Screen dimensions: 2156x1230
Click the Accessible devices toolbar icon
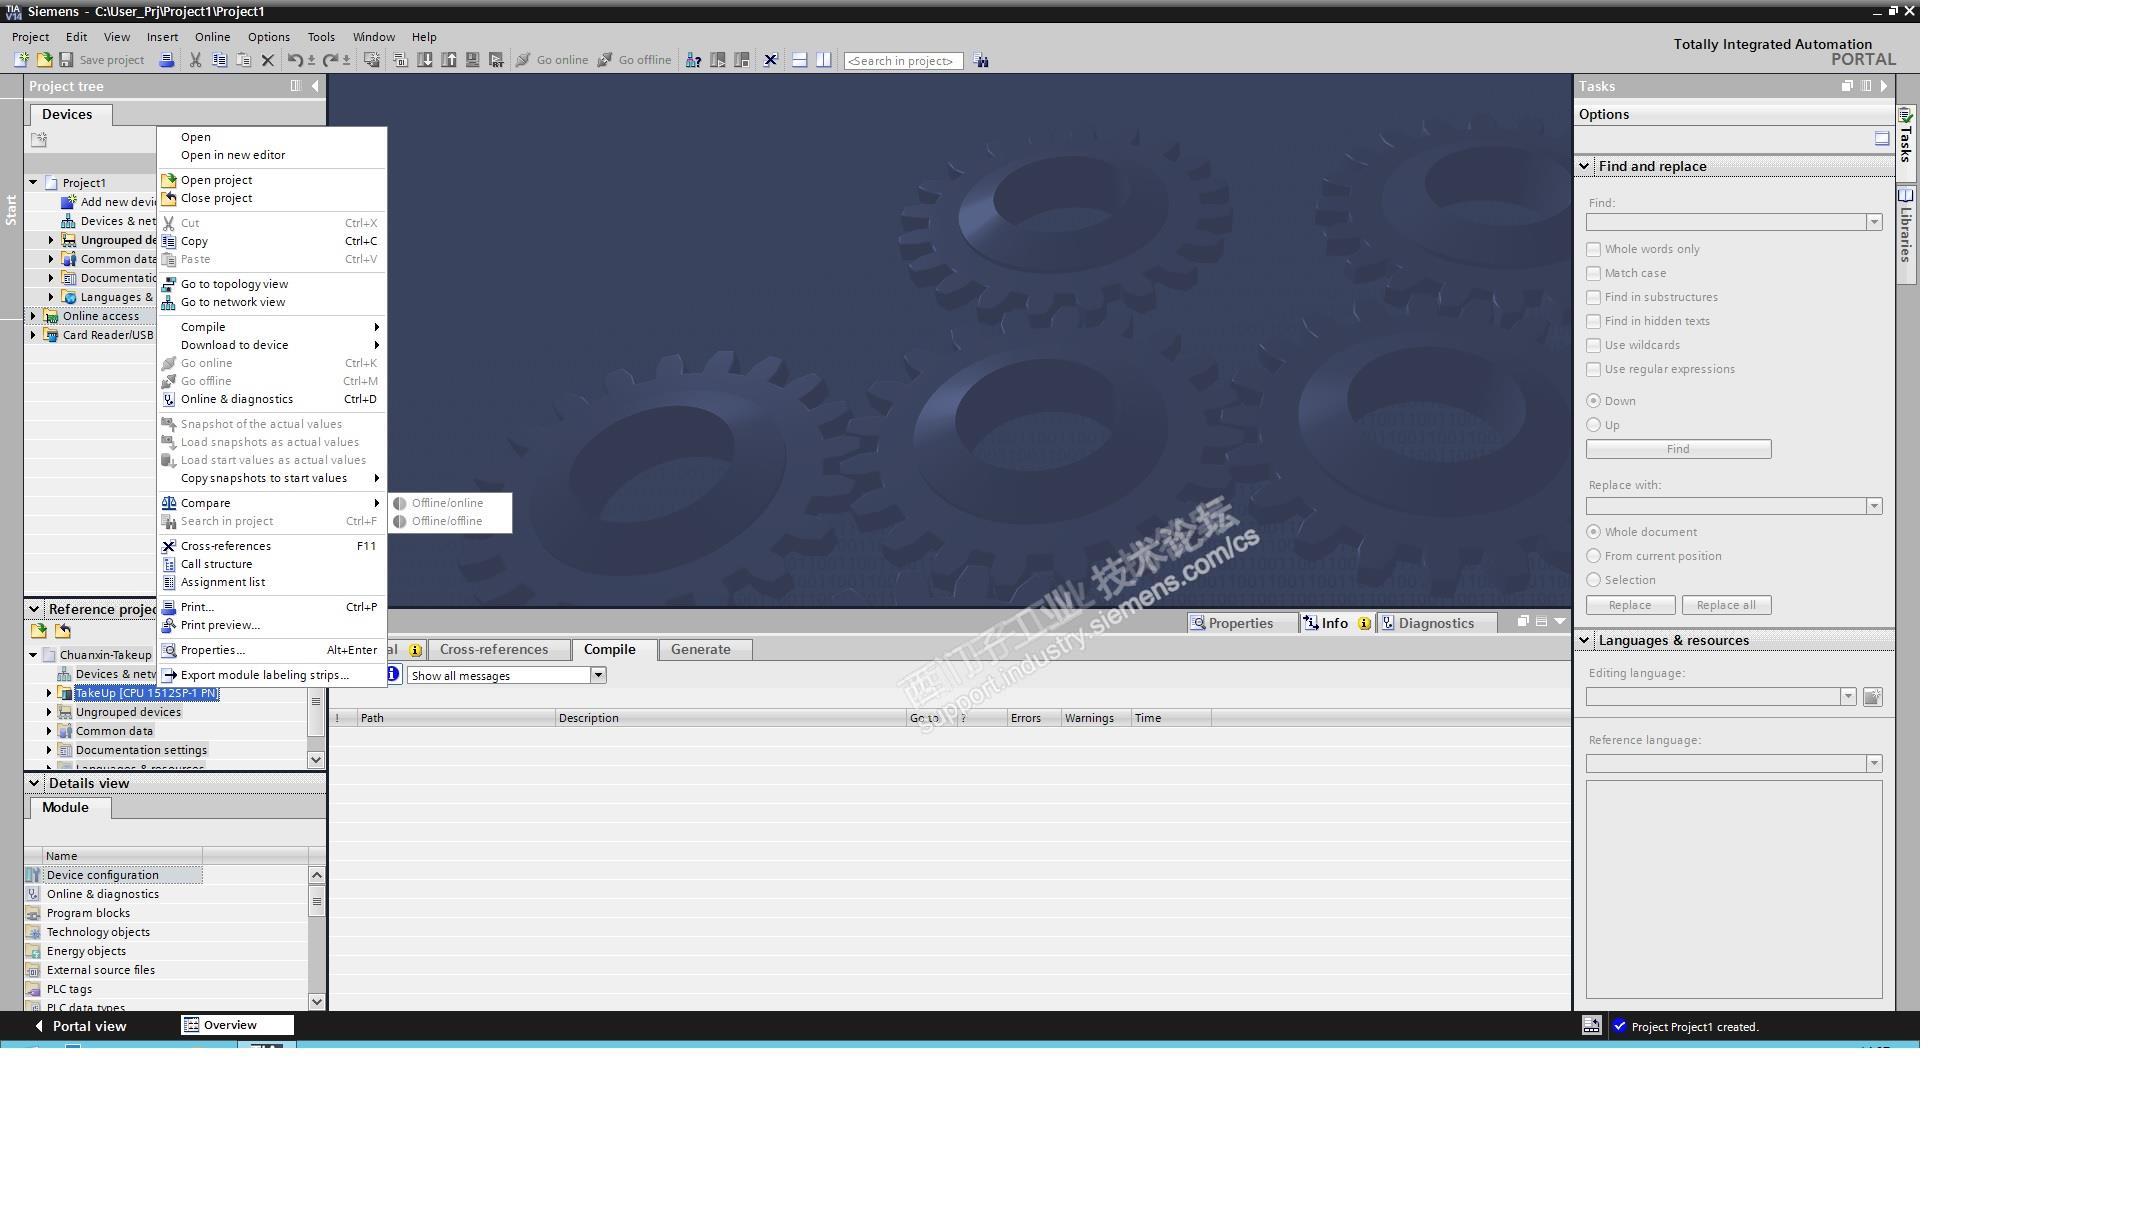click(693, 60)
